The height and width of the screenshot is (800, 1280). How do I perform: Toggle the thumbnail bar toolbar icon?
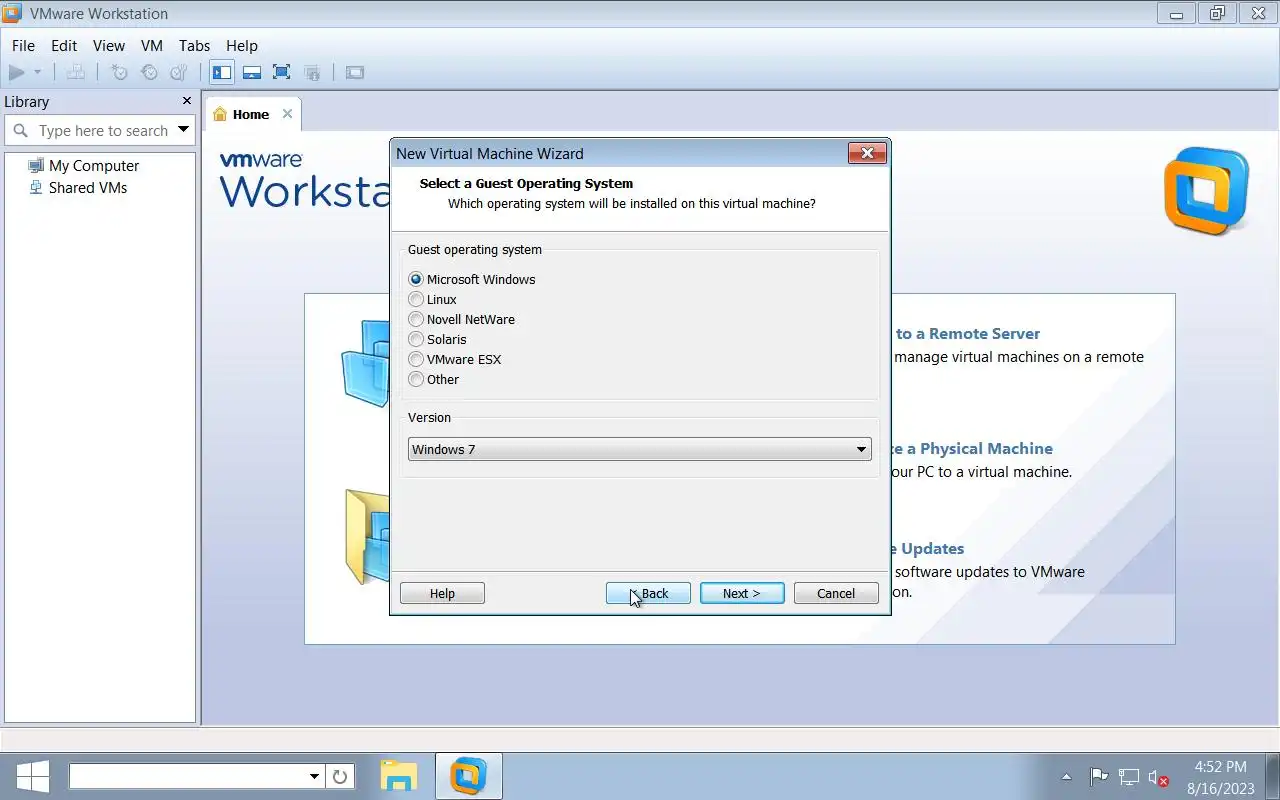[x=252, y=72]
